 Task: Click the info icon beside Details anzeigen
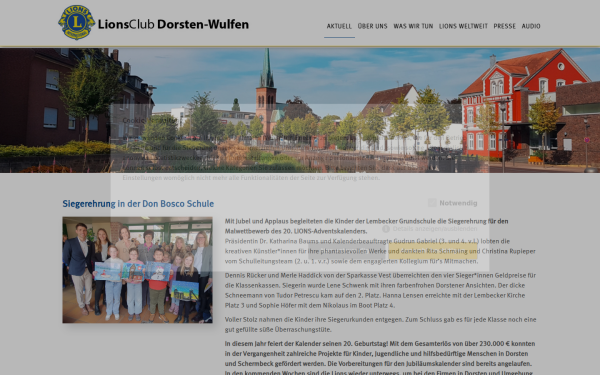[386, 228]
